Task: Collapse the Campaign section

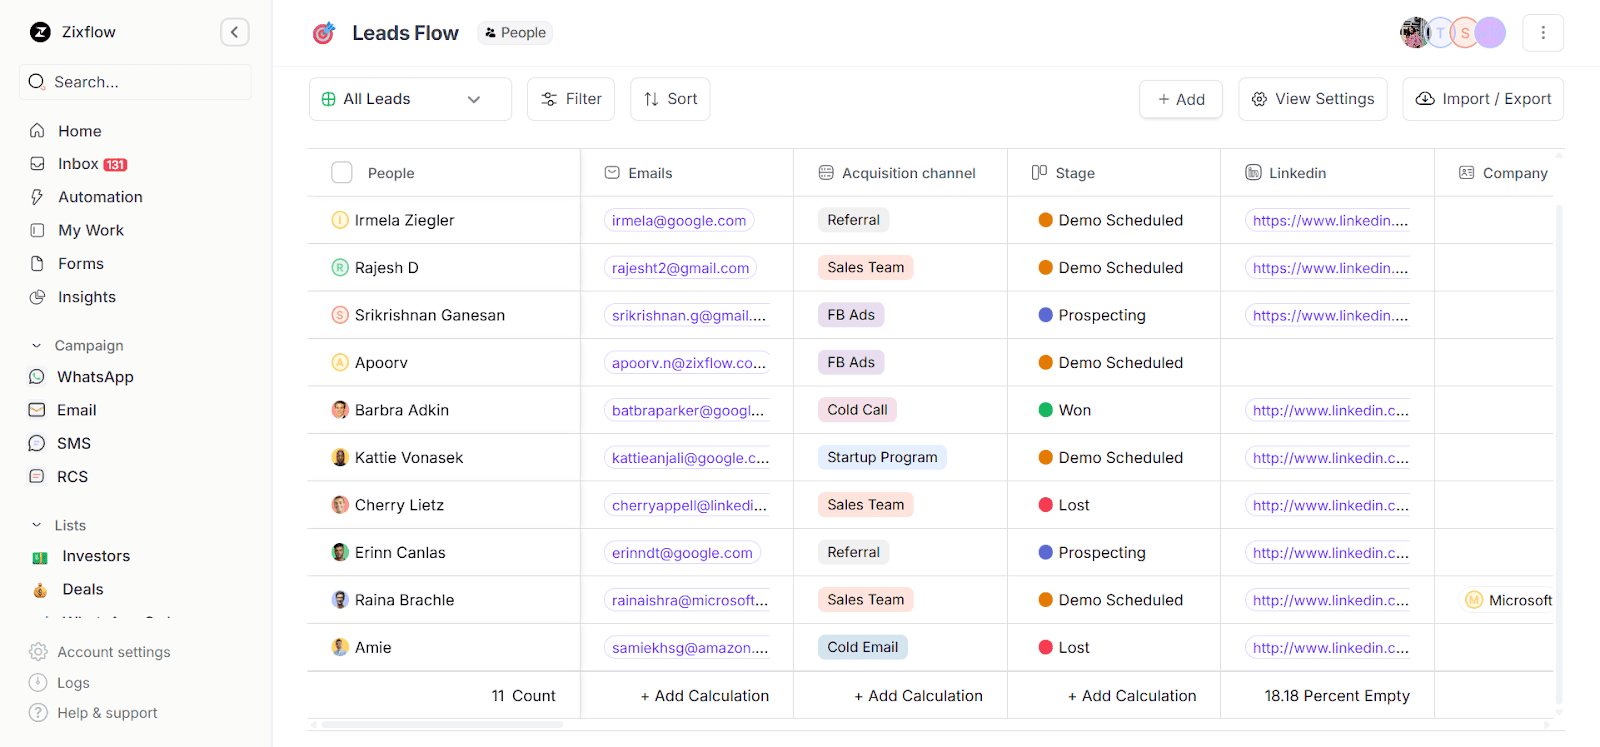Action: click(x=37, y=345)
